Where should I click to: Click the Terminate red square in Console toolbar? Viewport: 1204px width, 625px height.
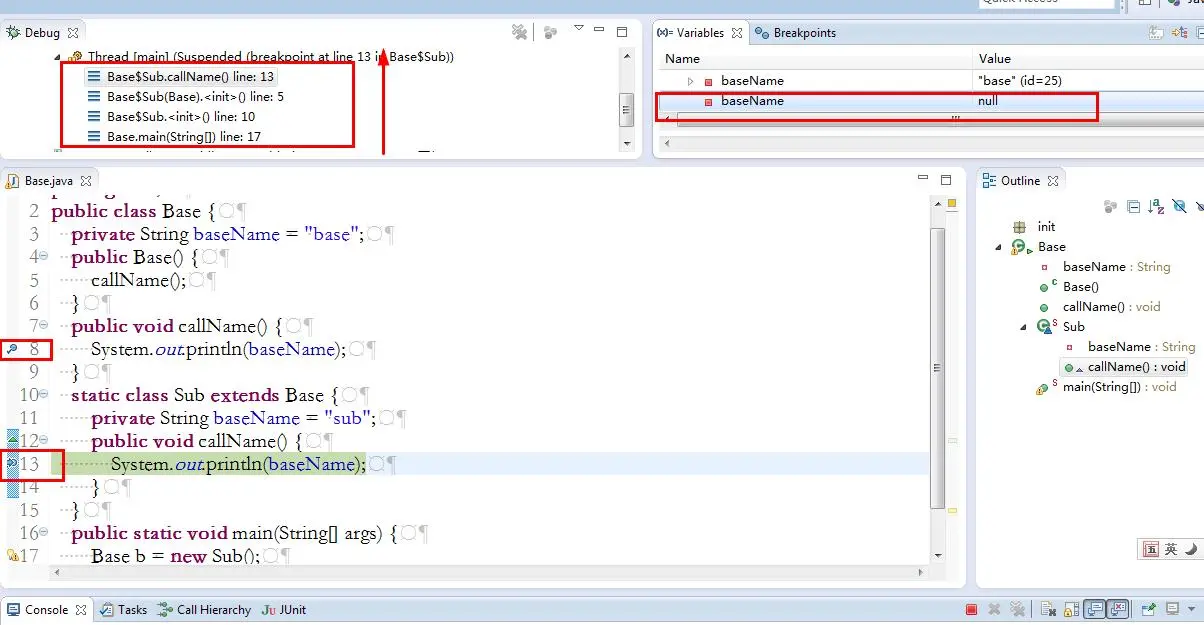coord(971,609)
